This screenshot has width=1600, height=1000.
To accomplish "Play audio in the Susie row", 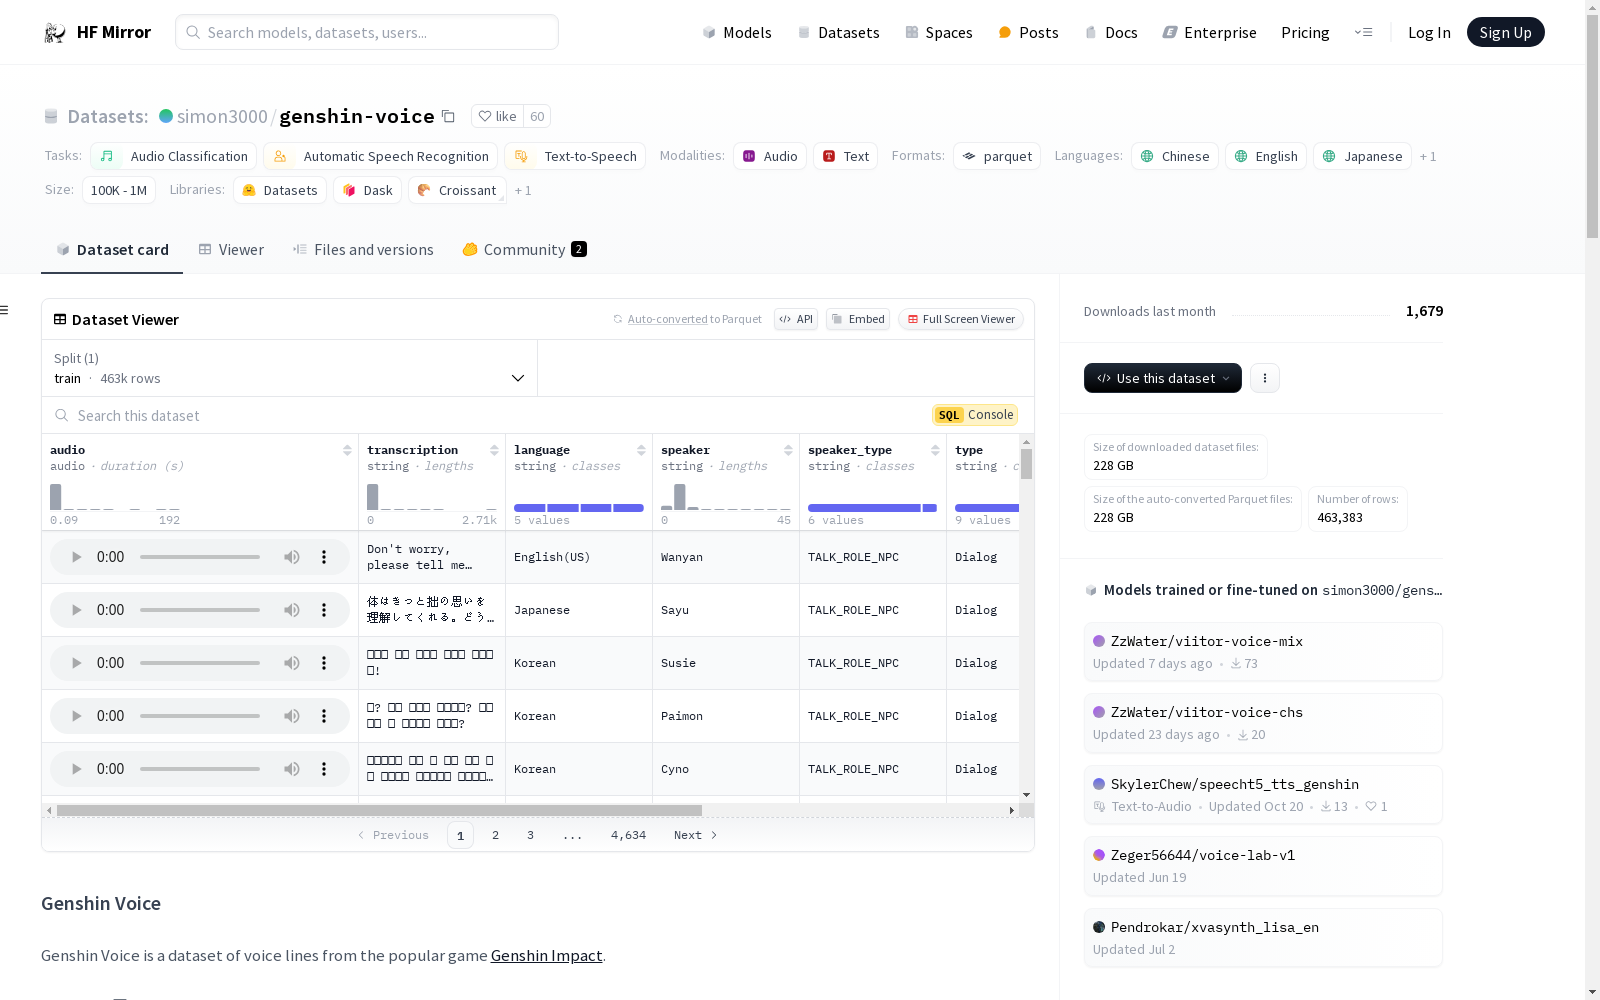I will pyautogui.click(x=76, y=663).
